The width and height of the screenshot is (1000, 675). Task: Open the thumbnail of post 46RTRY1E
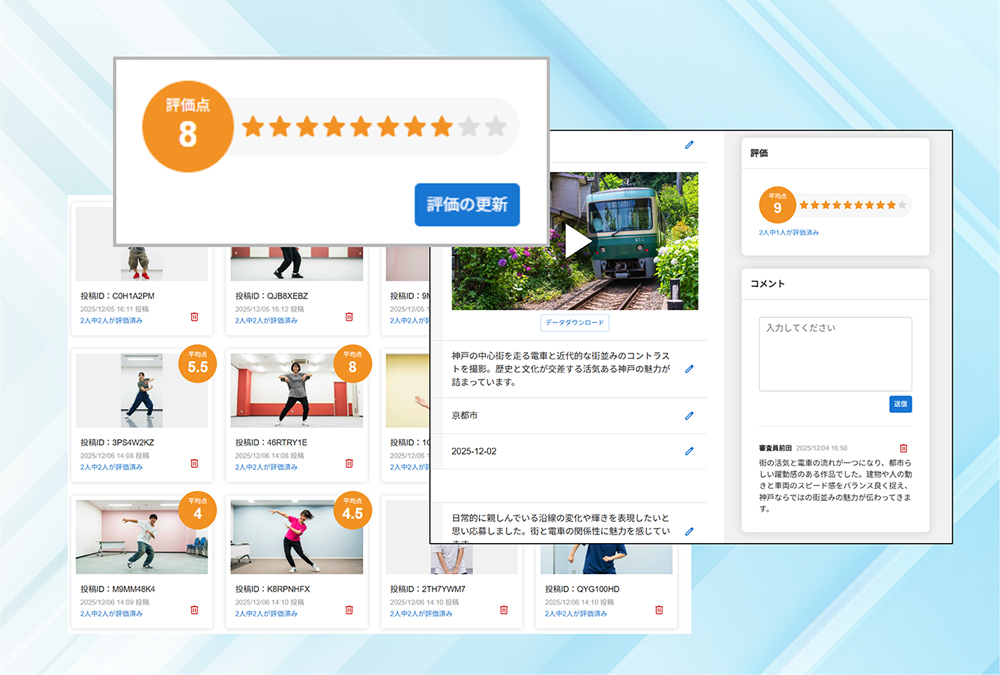coord(297,390)
